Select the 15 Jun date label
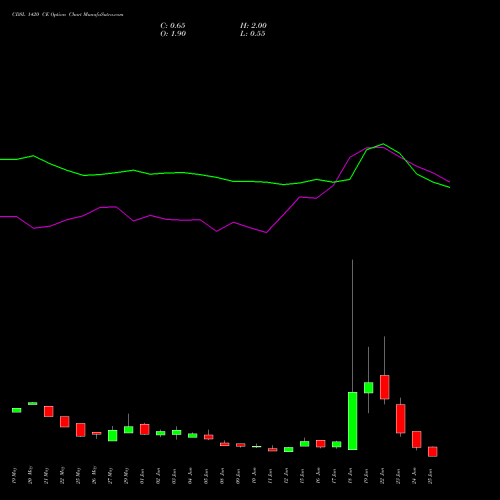The width and height of the screenshot is (500, 500). [302, 476]
